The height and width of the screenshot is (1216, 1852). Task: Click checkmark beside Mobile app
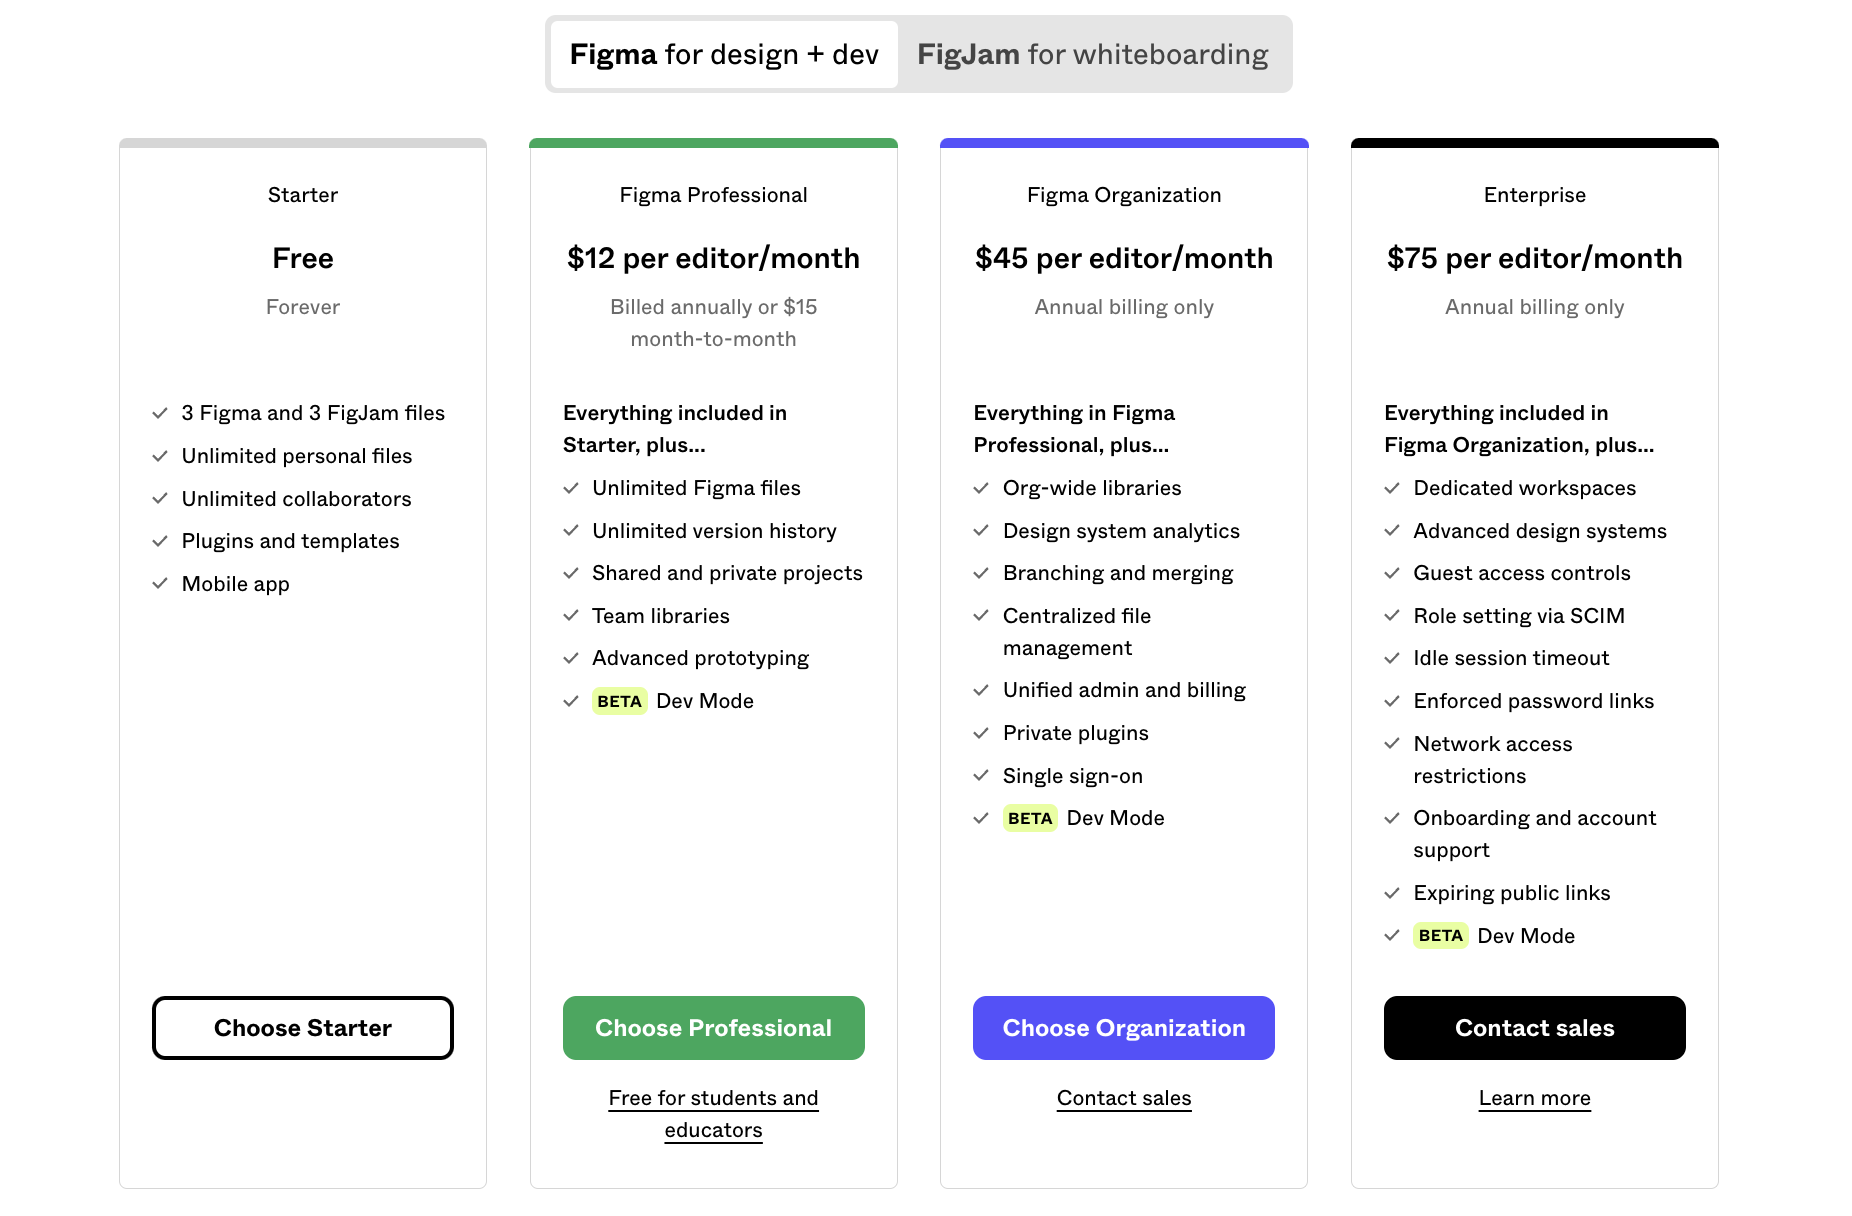(160, 584)
